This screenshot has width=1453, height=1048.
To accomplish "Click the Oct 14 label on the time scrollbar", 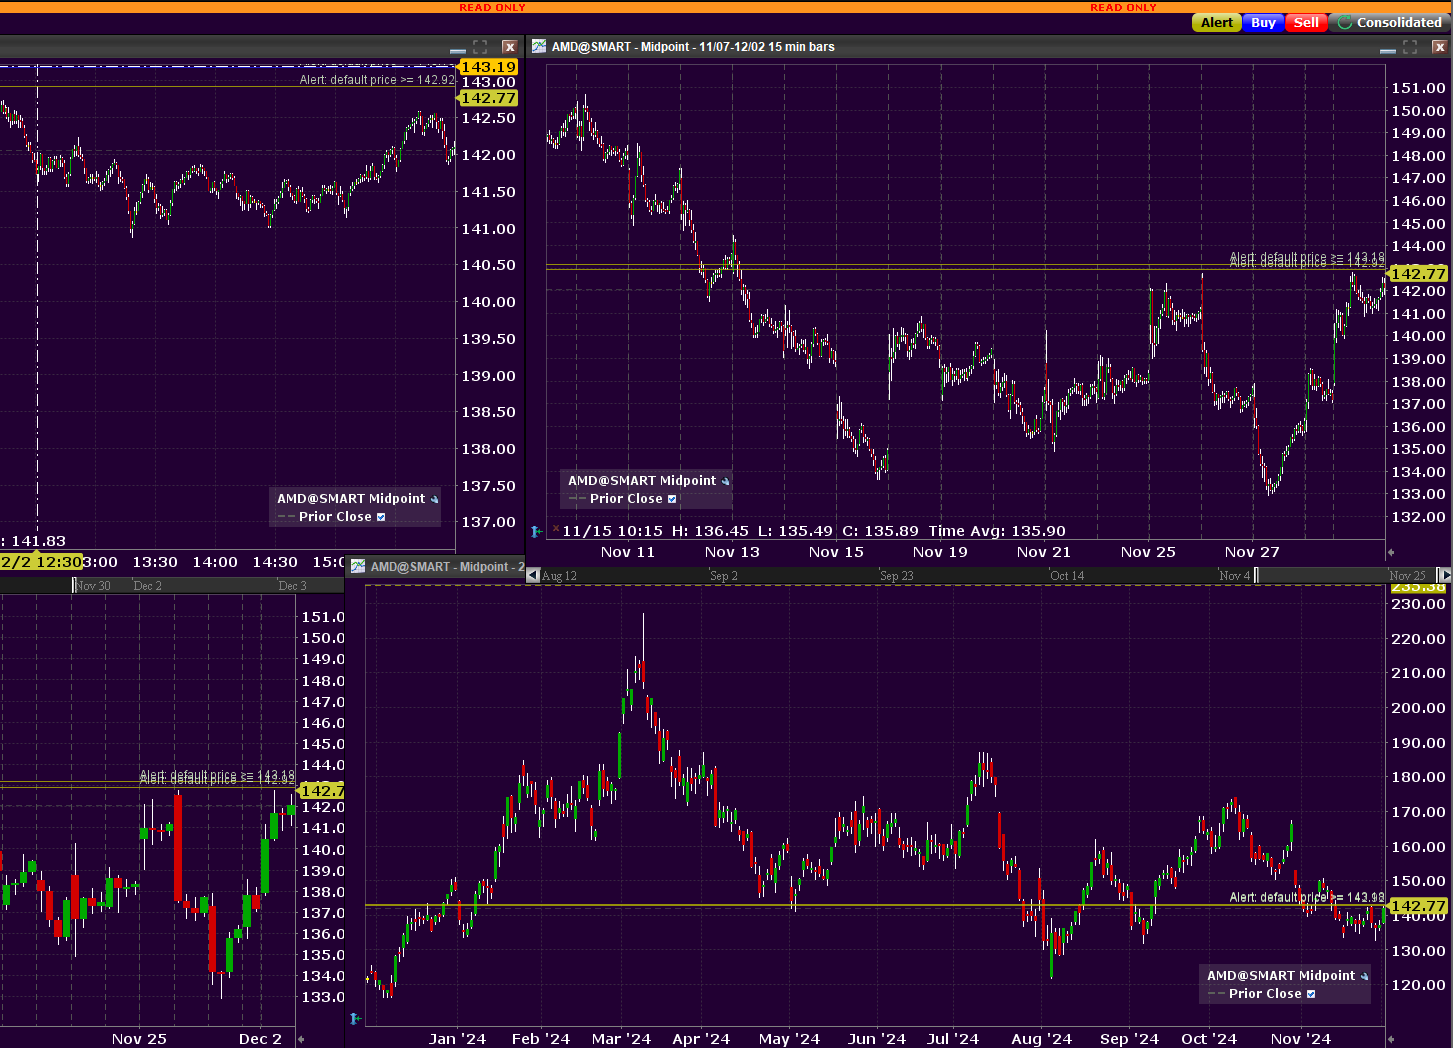I will pos(1067,576).
